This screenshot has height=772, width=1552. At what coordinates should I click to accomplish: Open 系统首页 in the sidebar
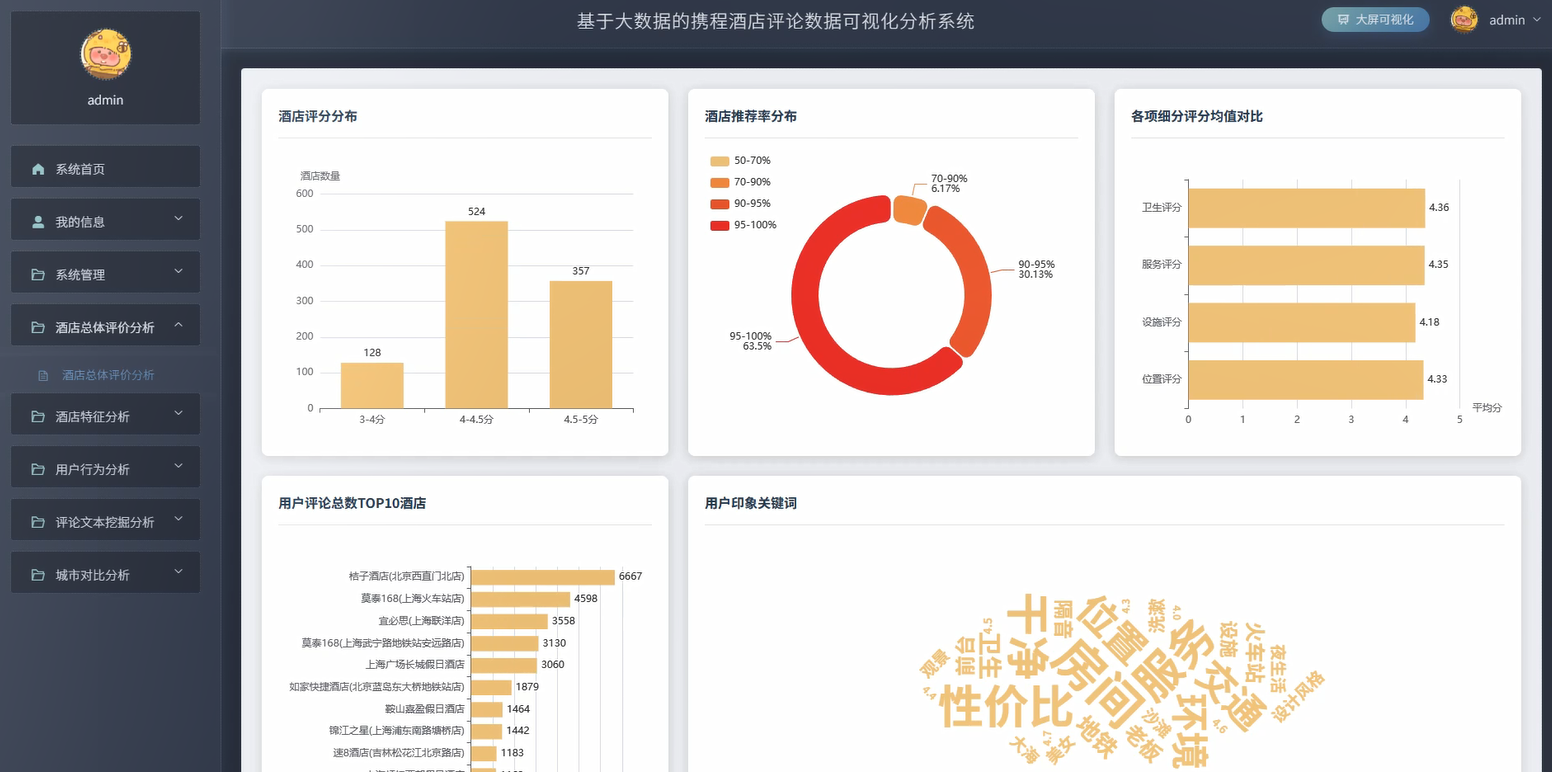coord(105,167)
